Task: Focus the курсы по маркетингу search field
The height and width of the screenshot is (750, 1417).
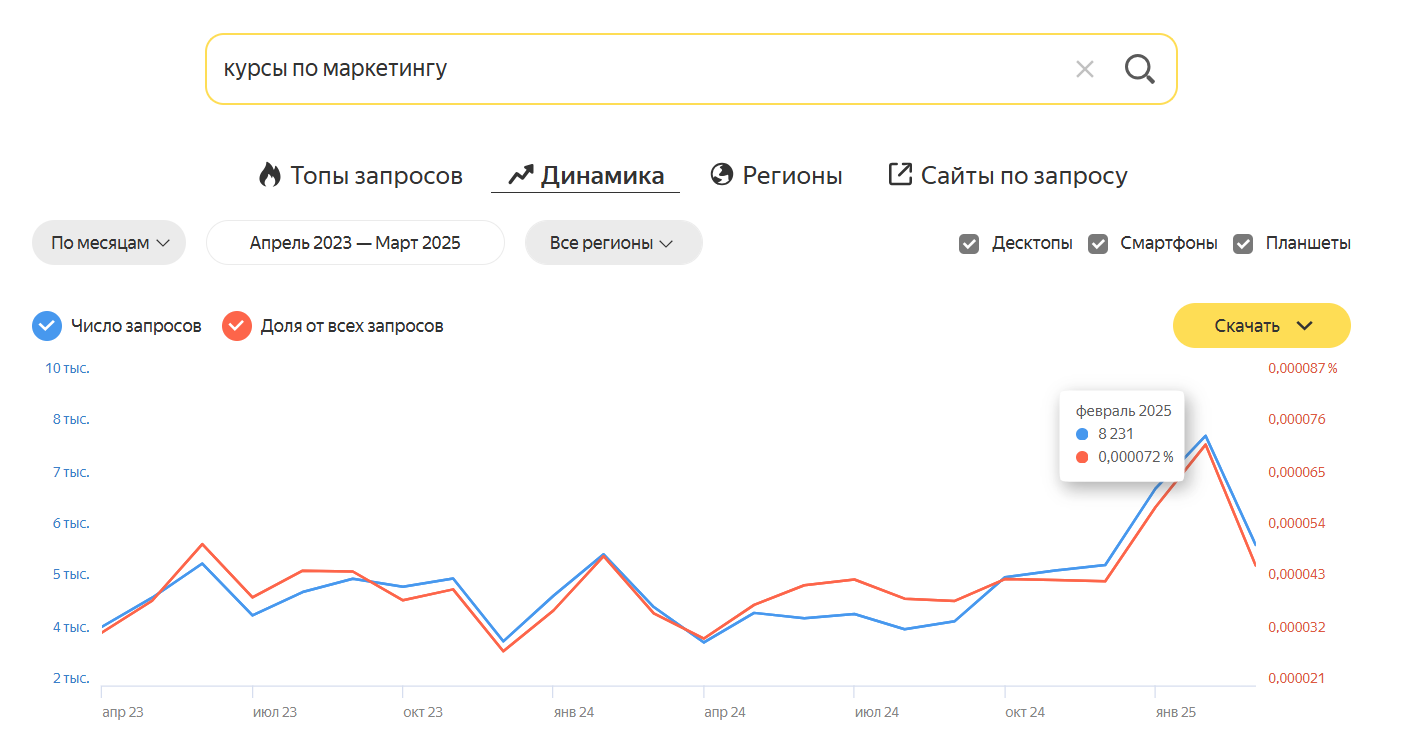Action: 640,69
